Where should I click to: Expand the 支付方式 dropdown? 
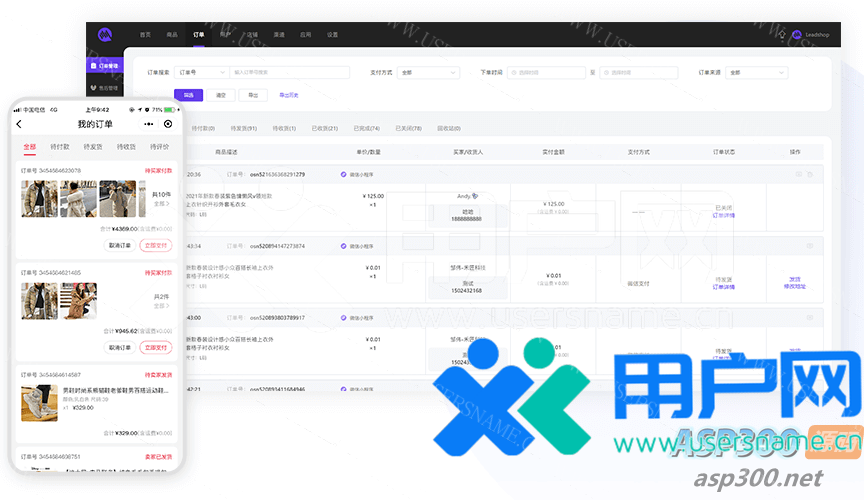[x=424, y=72]
